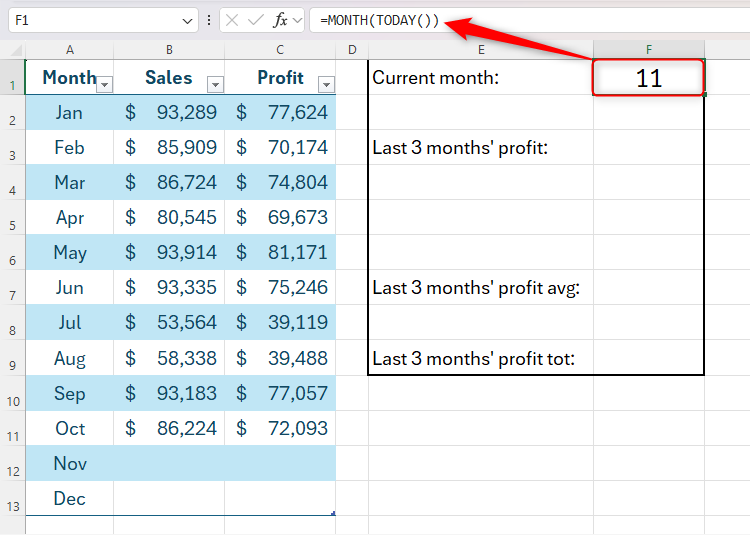This screenshot has width=750, height=535.
Task: Open the Month column filter dropdown
Action: click(104, 85)
